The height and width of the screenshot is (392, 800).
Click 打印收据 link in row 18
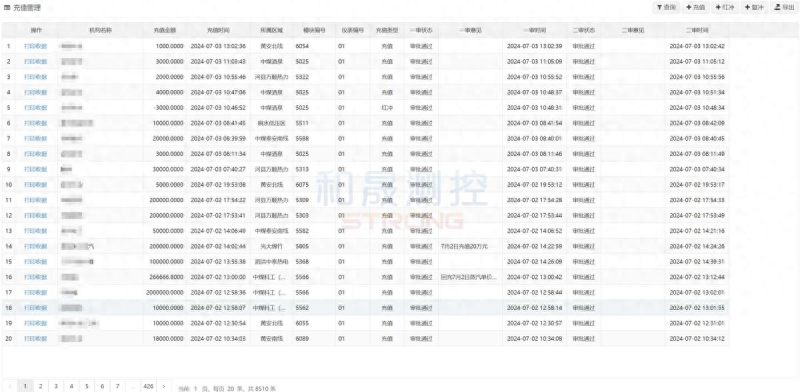36,308
